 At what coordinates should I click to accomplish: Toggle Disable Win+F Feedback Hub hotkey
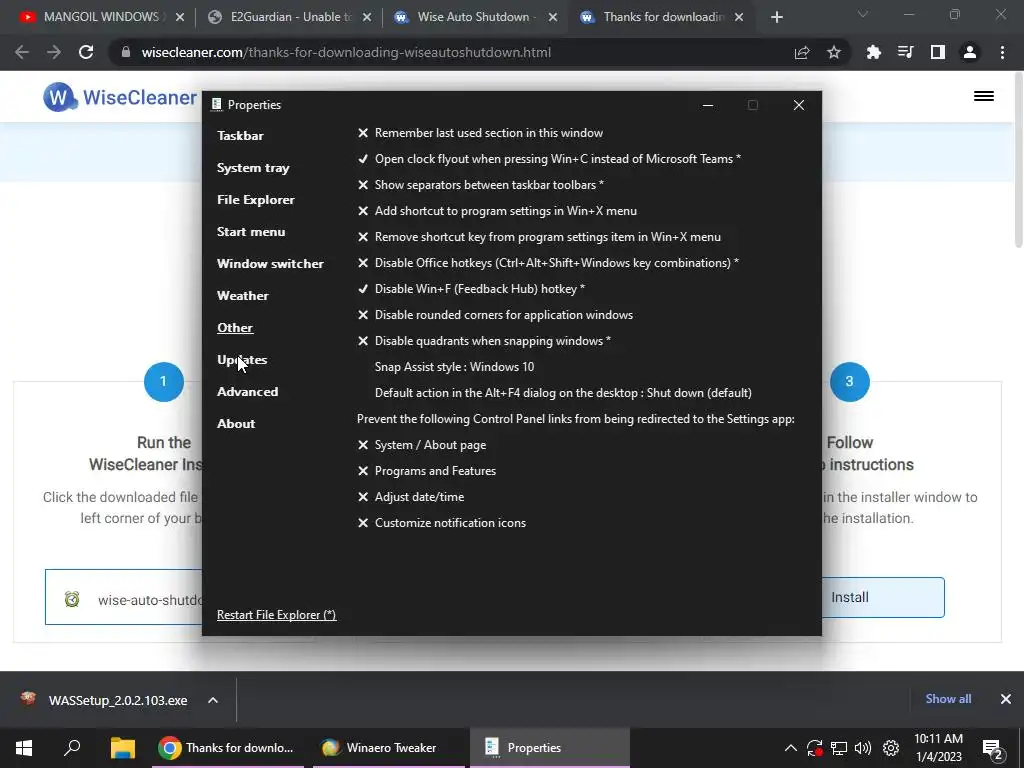pyautogui.click(x=471, y=289)
